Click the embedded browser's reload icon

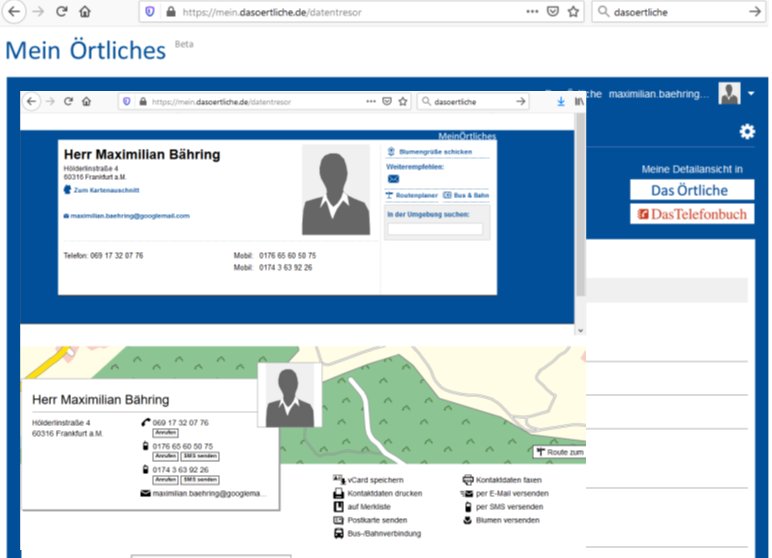[x=68, y=101]
